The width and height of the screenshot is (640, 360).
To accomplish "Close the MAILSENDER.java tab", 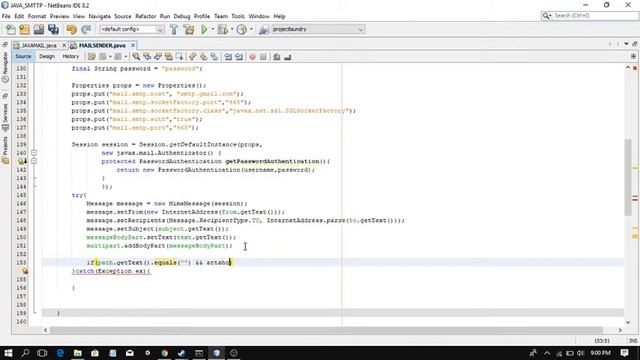I will tap(133, 45).
